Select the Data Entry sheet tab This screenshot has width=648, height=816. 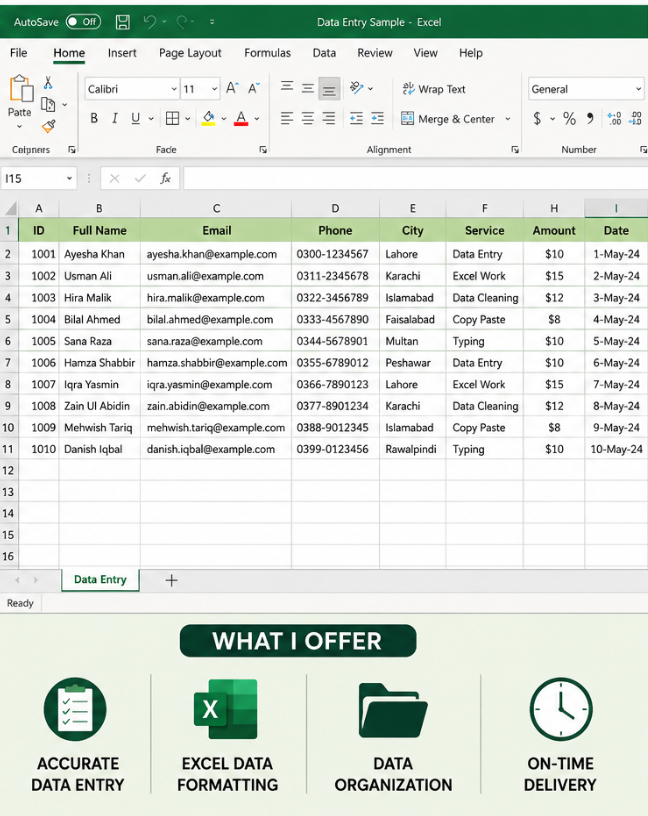point(100,580)
